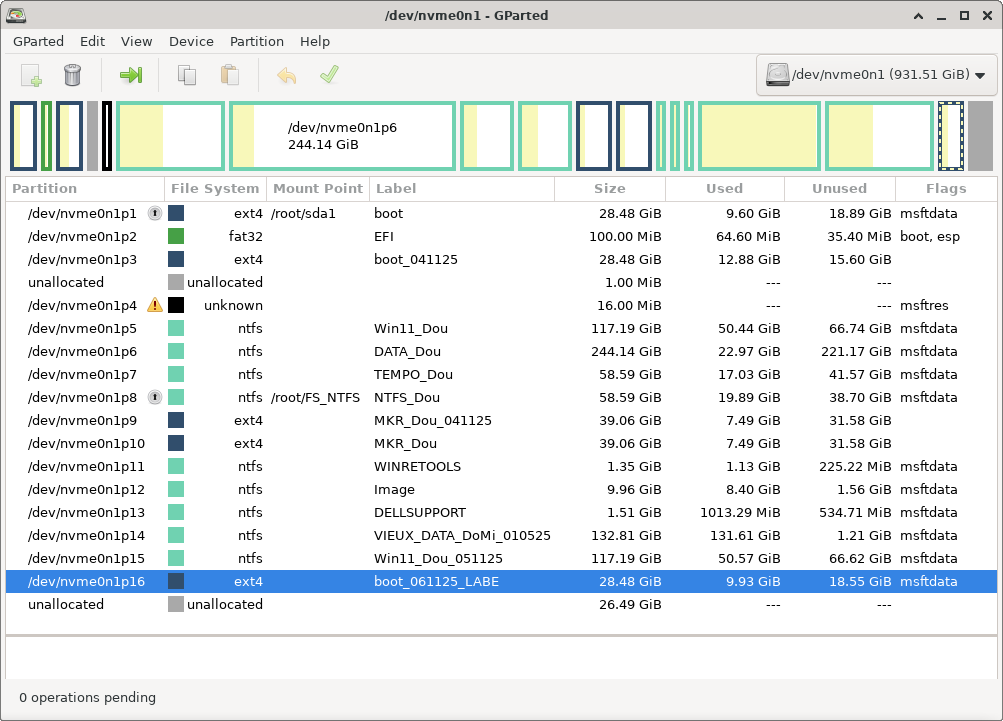Click the Size column header

tap(609, 188)
